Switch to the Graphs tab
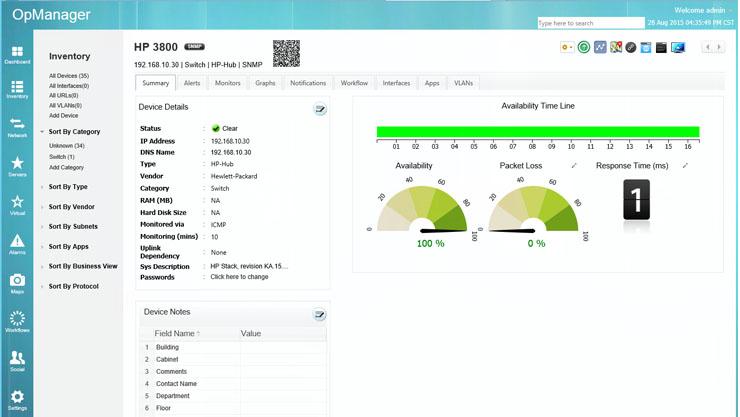 [x=265, y=83]
